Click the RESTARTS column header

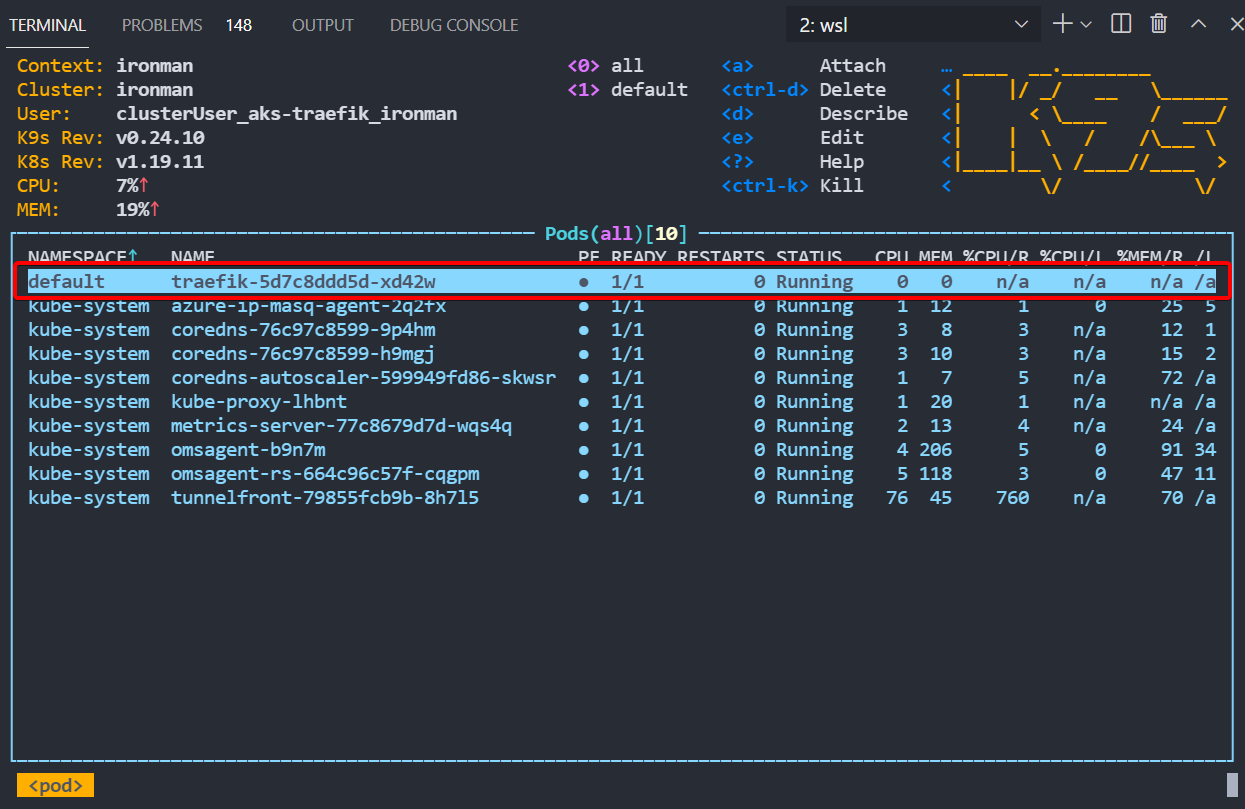pyautogui.click(x=721, y=258)
